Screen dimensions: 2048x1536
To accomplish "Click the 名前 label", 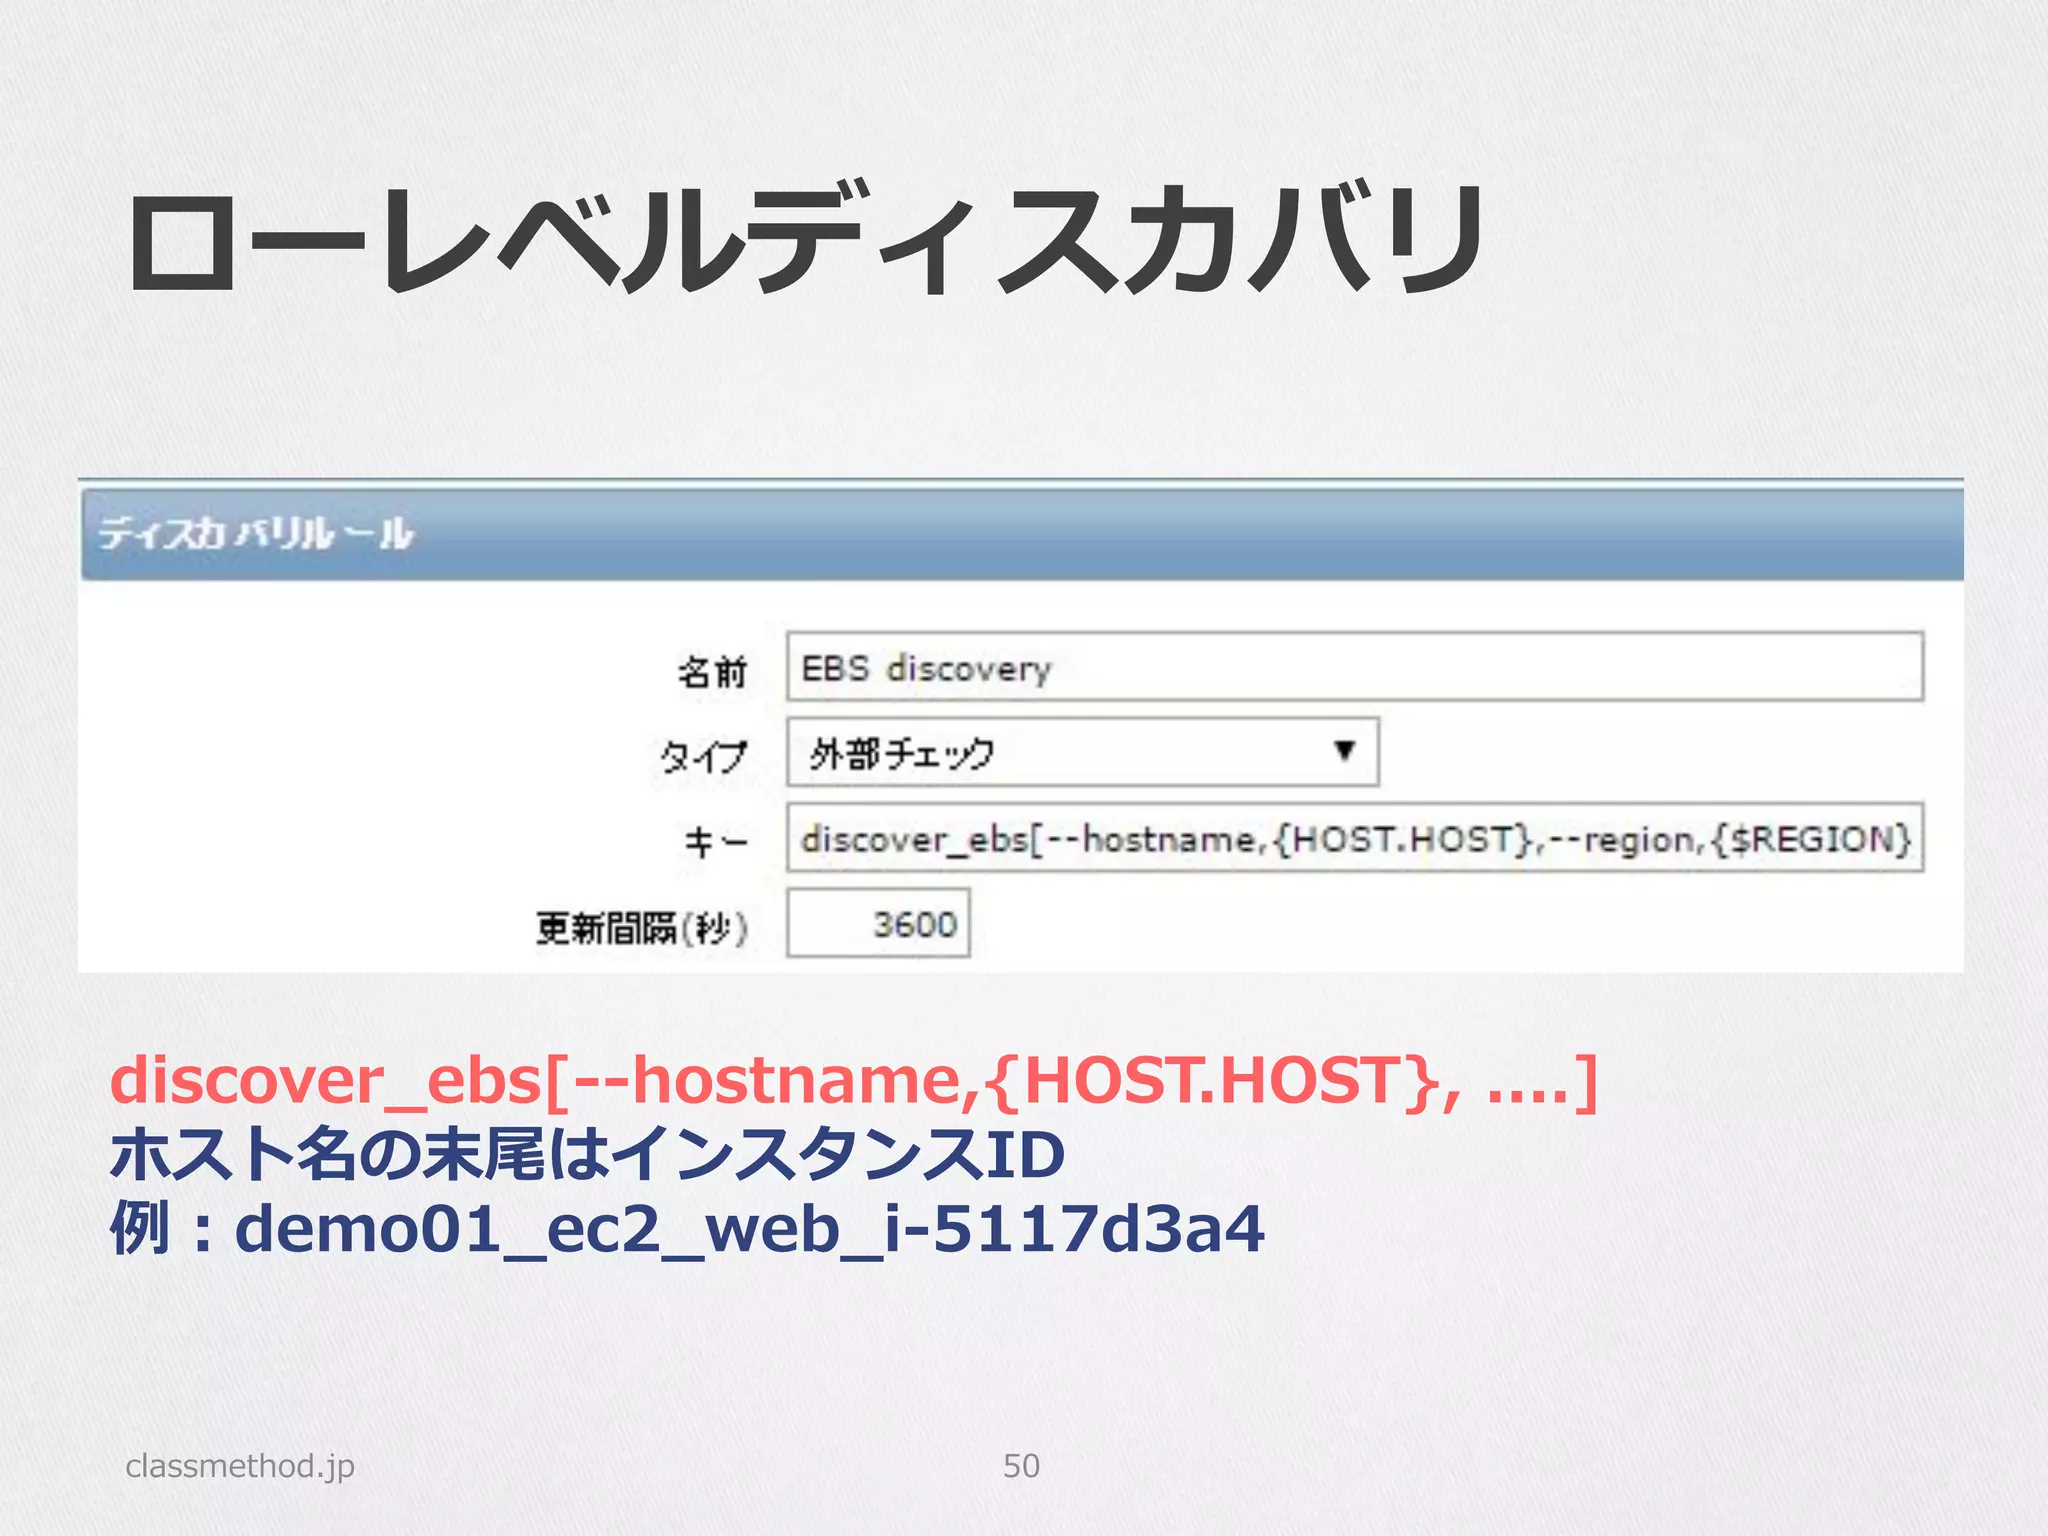I will coord(712,671).
